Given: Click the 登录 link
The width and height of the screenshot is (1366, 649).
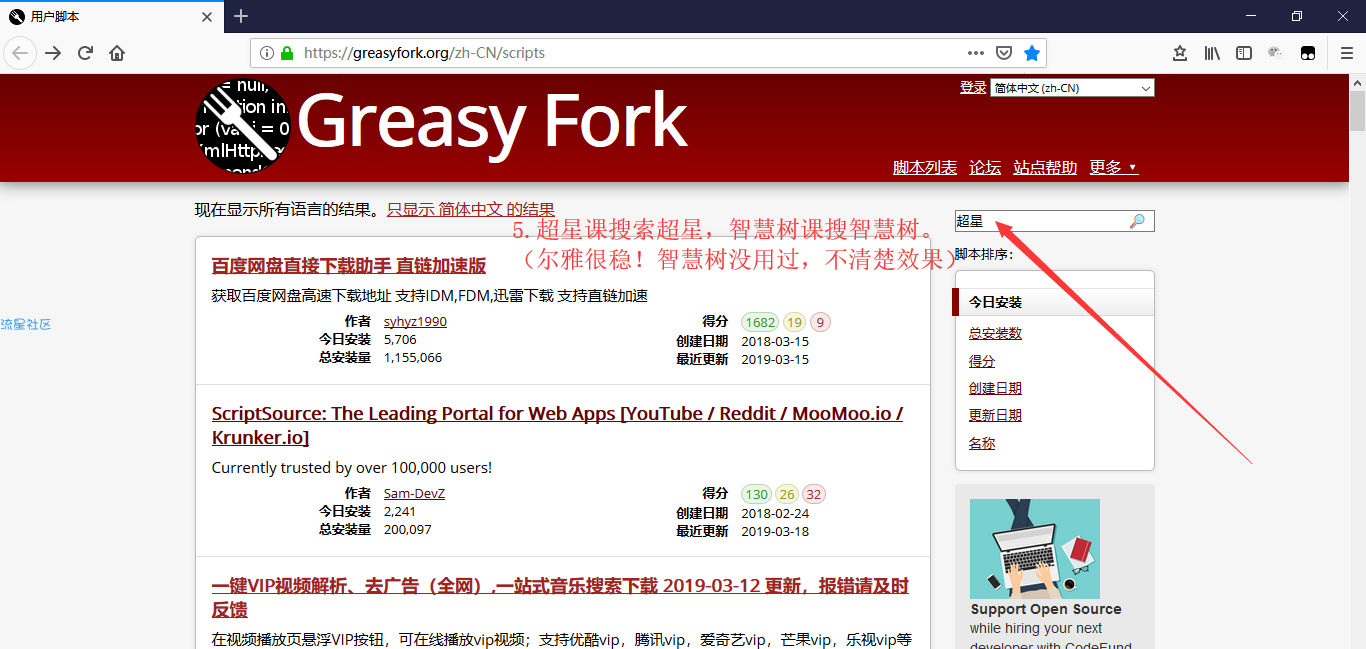Looking at the screenshot, I should (x=973, y=87).
